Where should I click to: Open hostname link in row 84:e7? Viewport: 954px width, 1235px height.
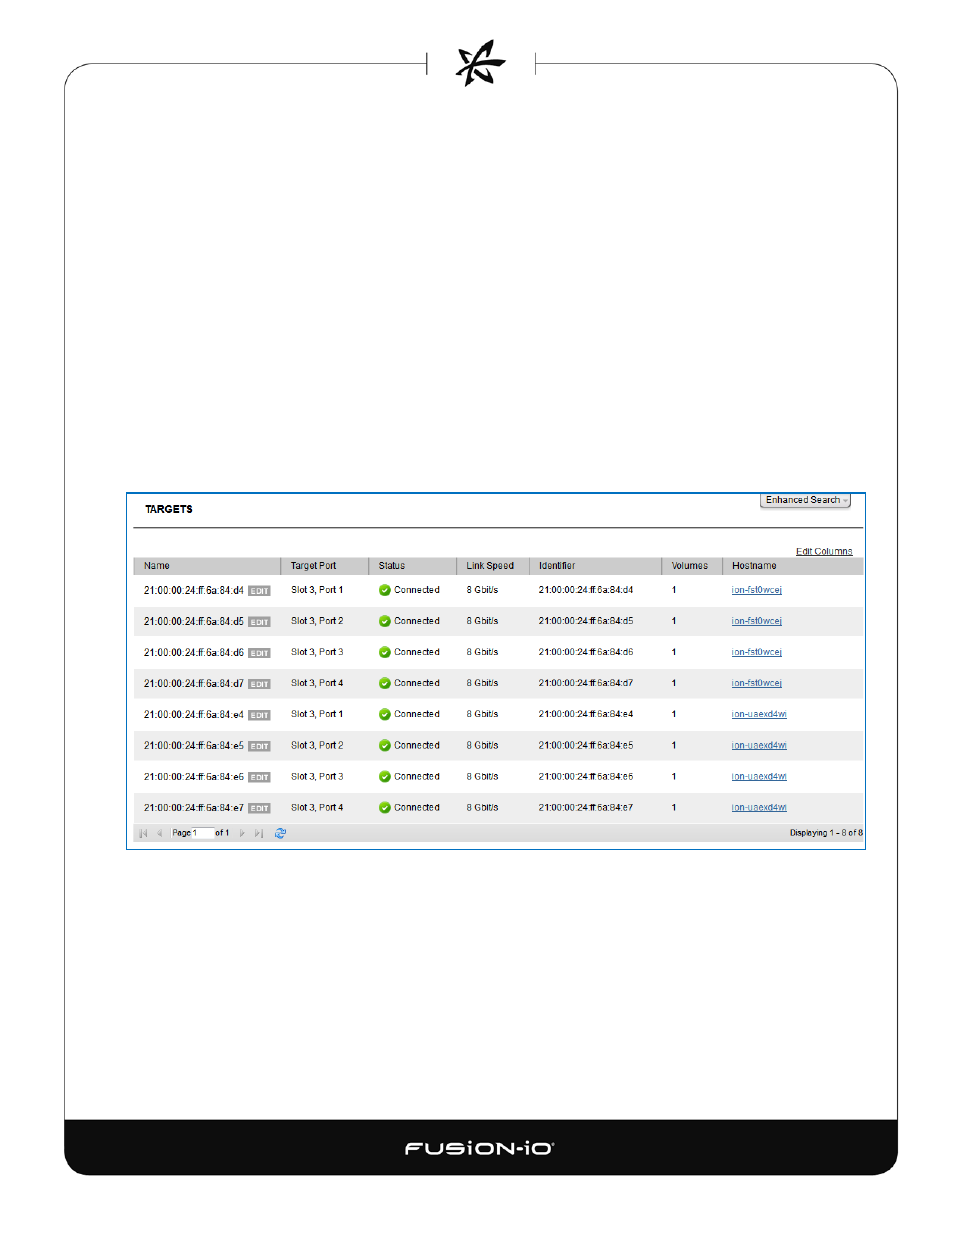759,807
